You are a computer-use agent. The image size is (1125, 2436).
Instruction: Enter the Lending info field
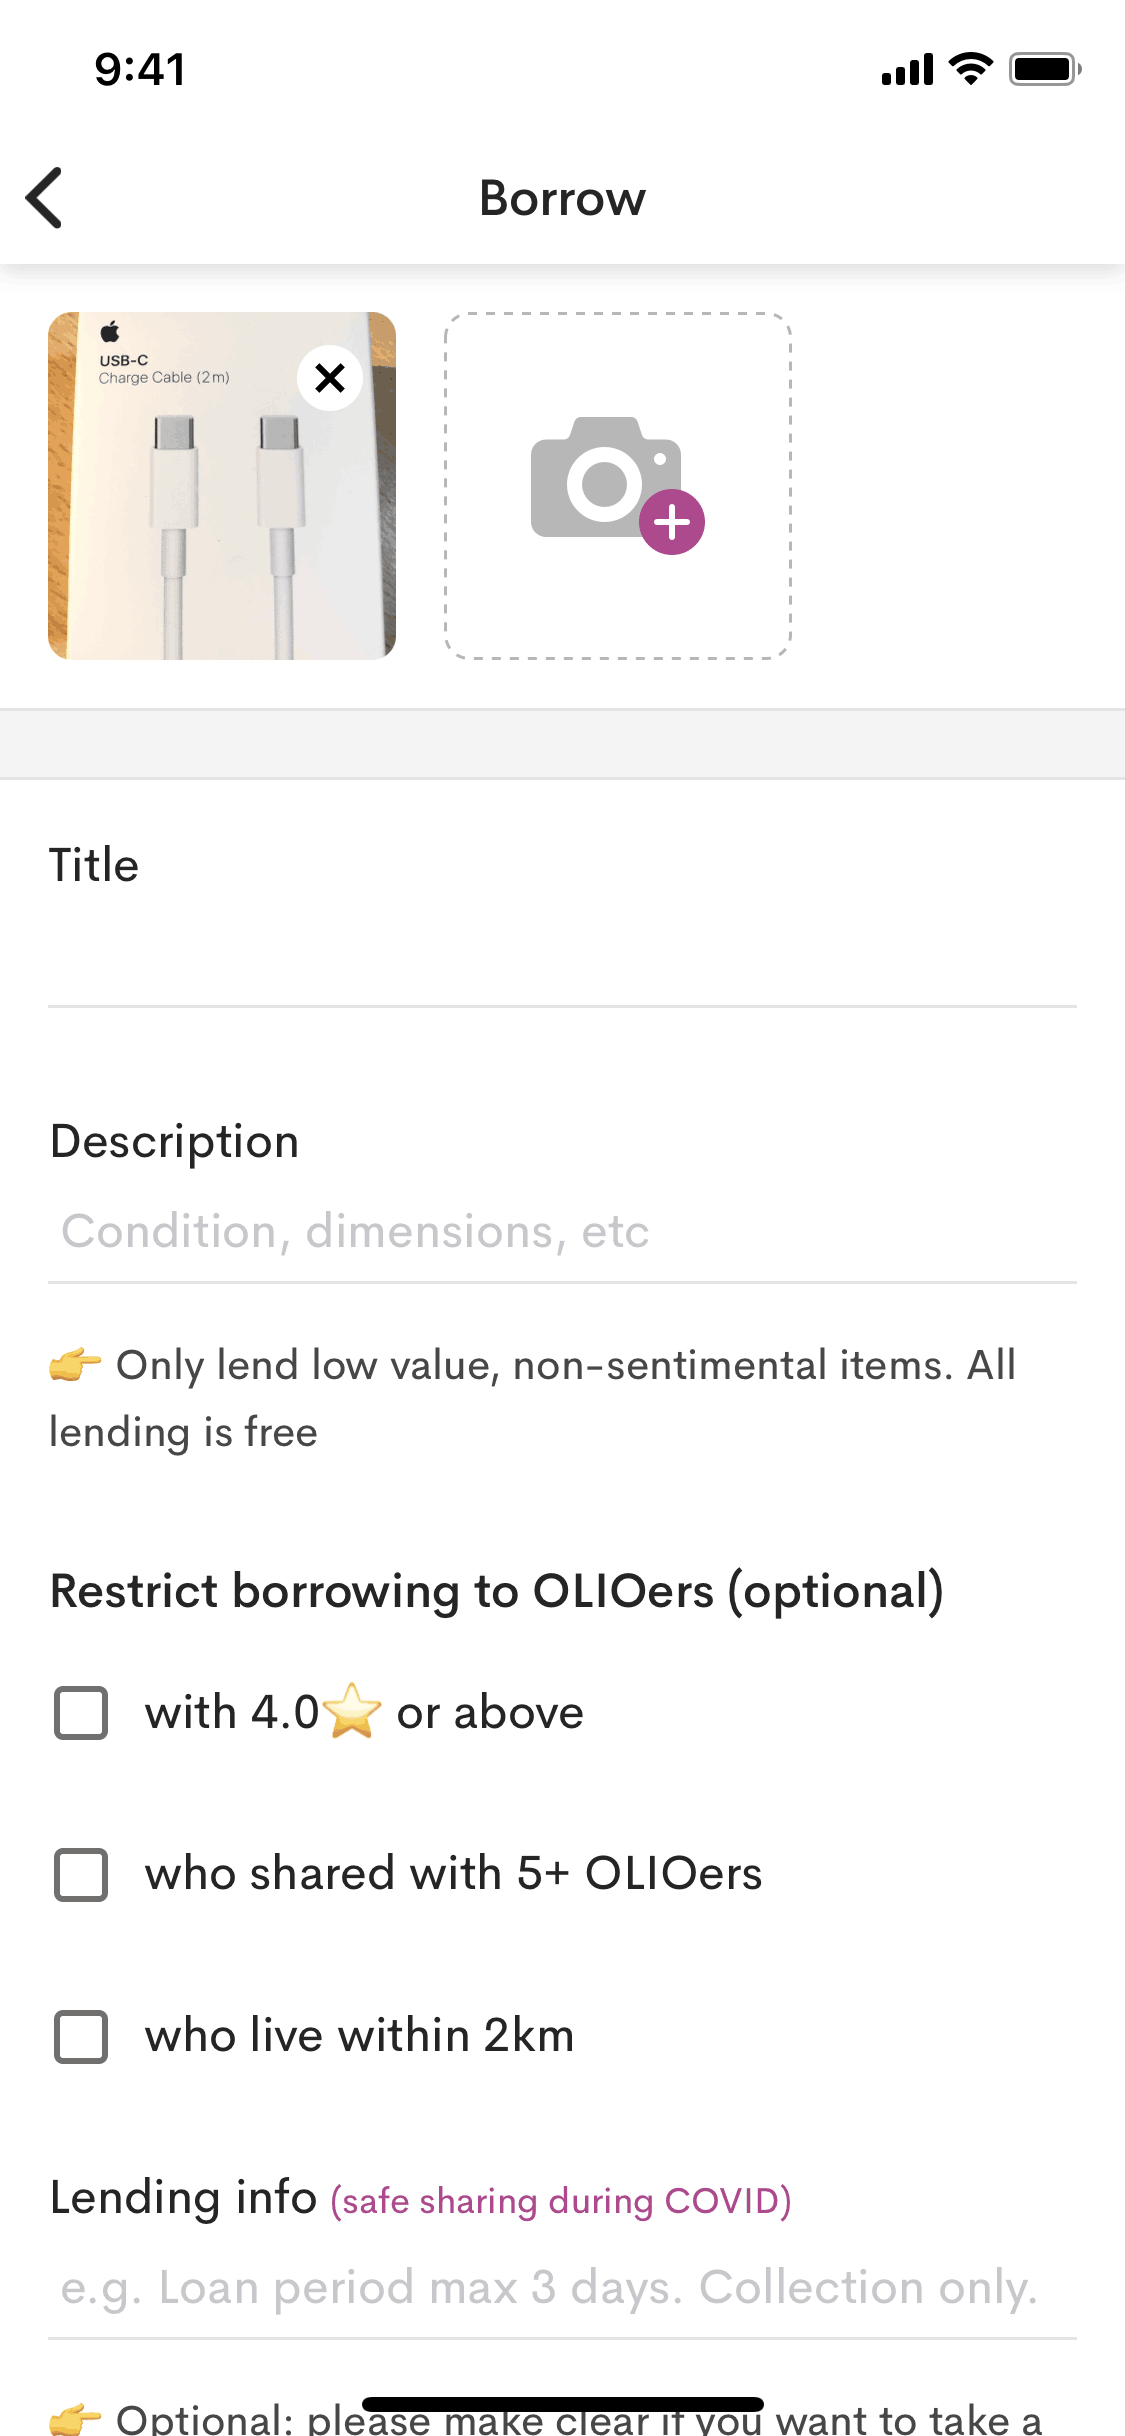(x=562, y=2287)
